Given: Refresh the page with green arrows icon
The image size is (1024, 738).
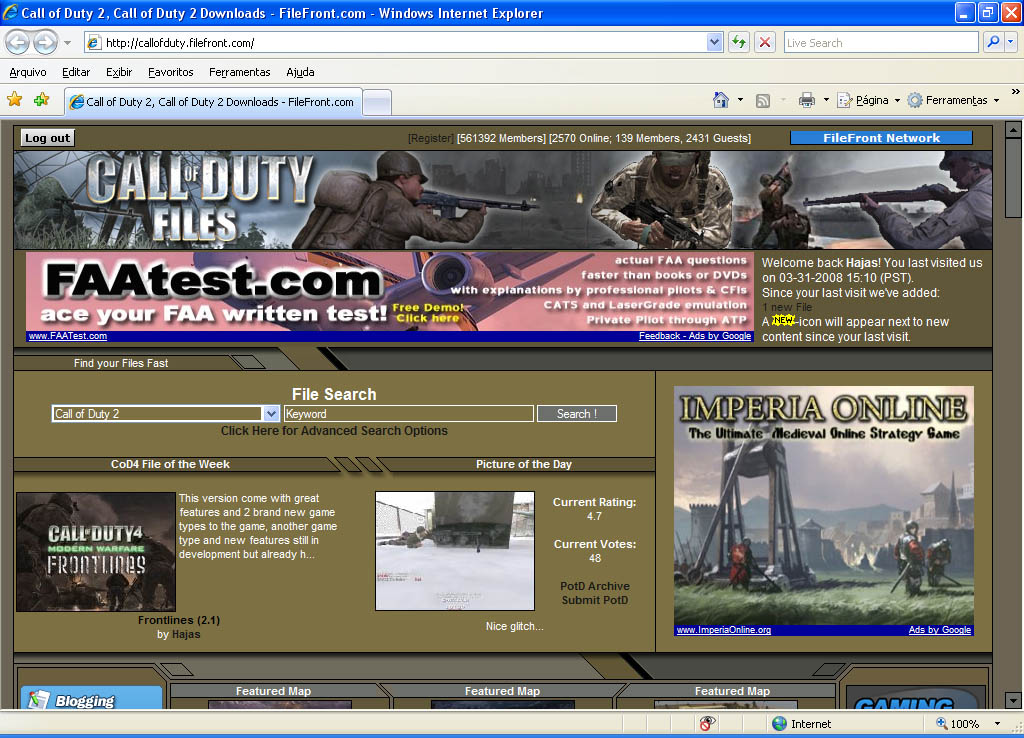Looking at the screenshot, I should tap(739, 43).
